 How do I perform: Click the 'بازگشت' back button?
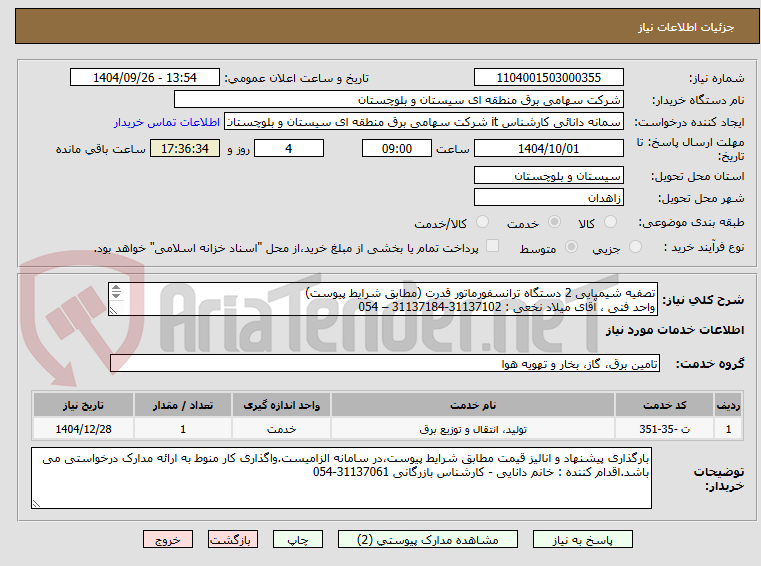232,540
